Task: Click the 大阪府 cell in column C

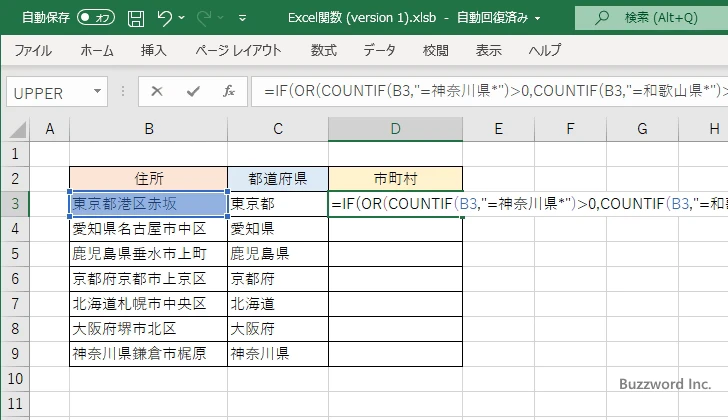Action: (278, 329)
